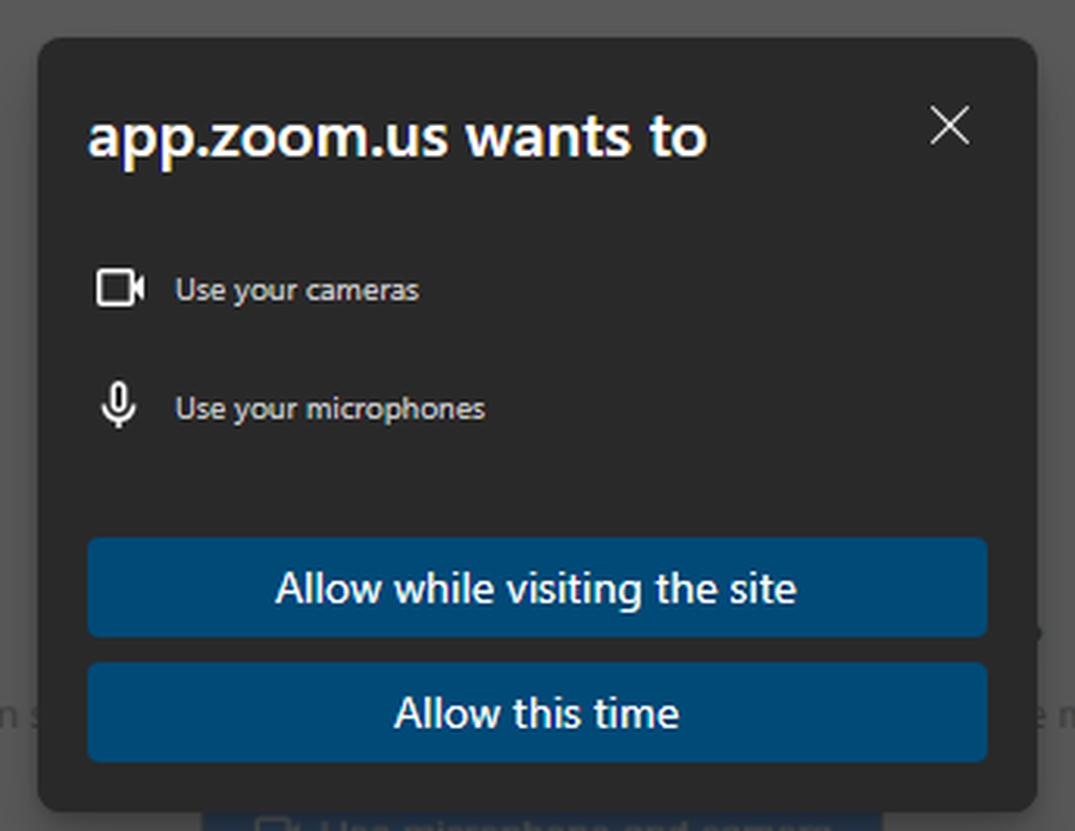Tap the camera permission icon beside 'Use your cameras'
This screenshot has width=1075, height=831.
coord(120,289)
